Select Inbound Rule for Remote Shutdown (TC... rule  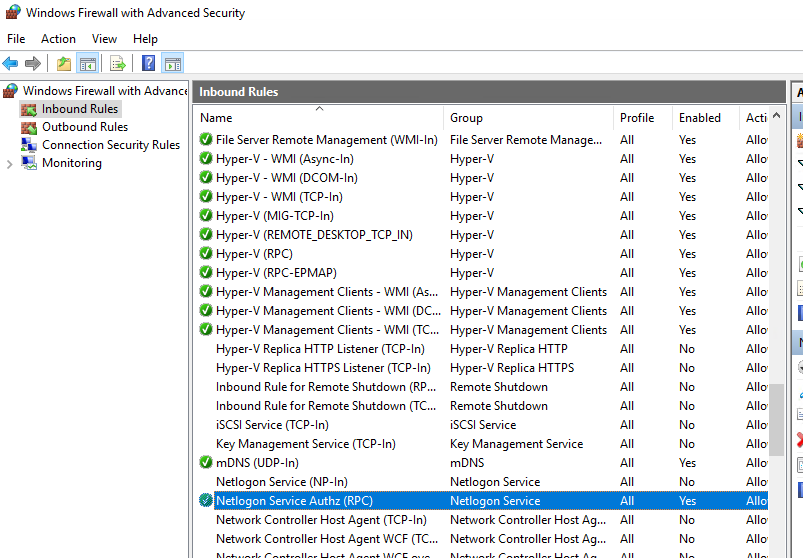326,405
